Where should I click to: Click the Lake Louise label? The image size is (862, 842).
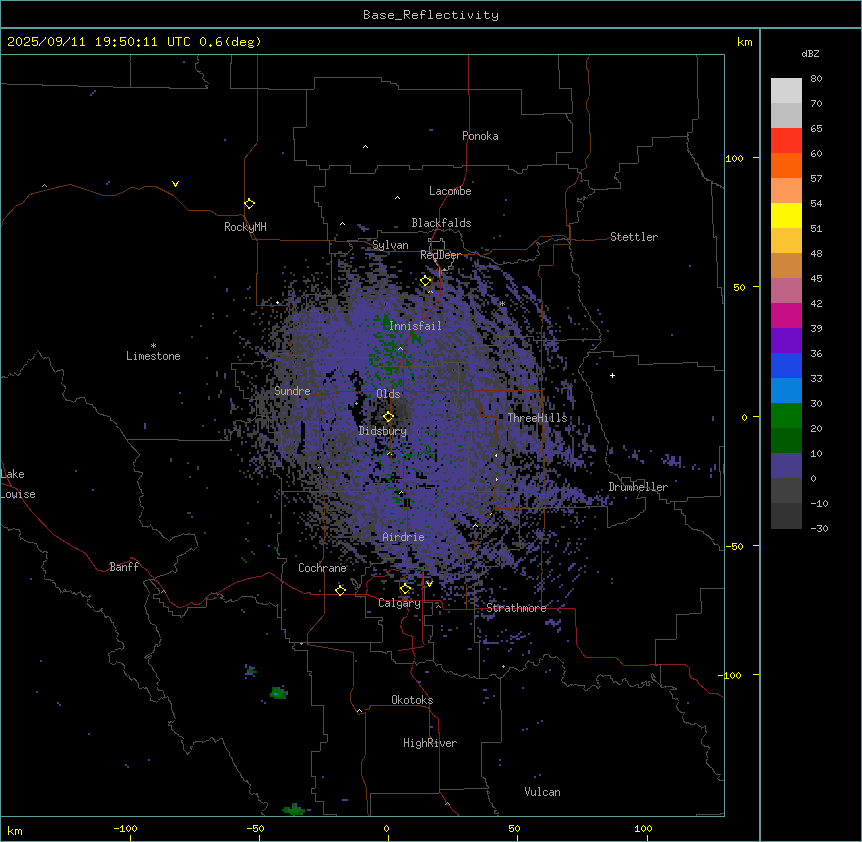[18, 484]
